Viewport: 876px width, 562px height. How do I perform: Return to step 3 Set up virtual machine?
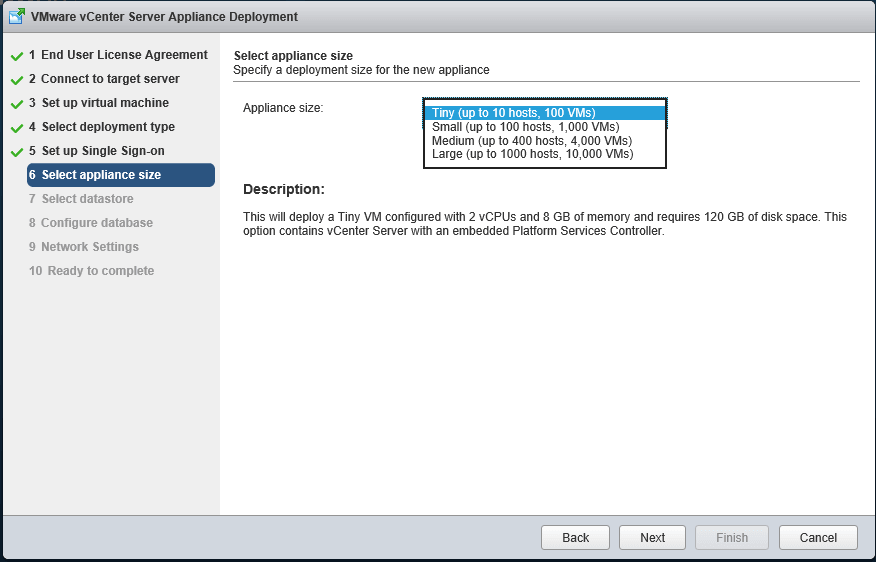[x=99, y=103]
